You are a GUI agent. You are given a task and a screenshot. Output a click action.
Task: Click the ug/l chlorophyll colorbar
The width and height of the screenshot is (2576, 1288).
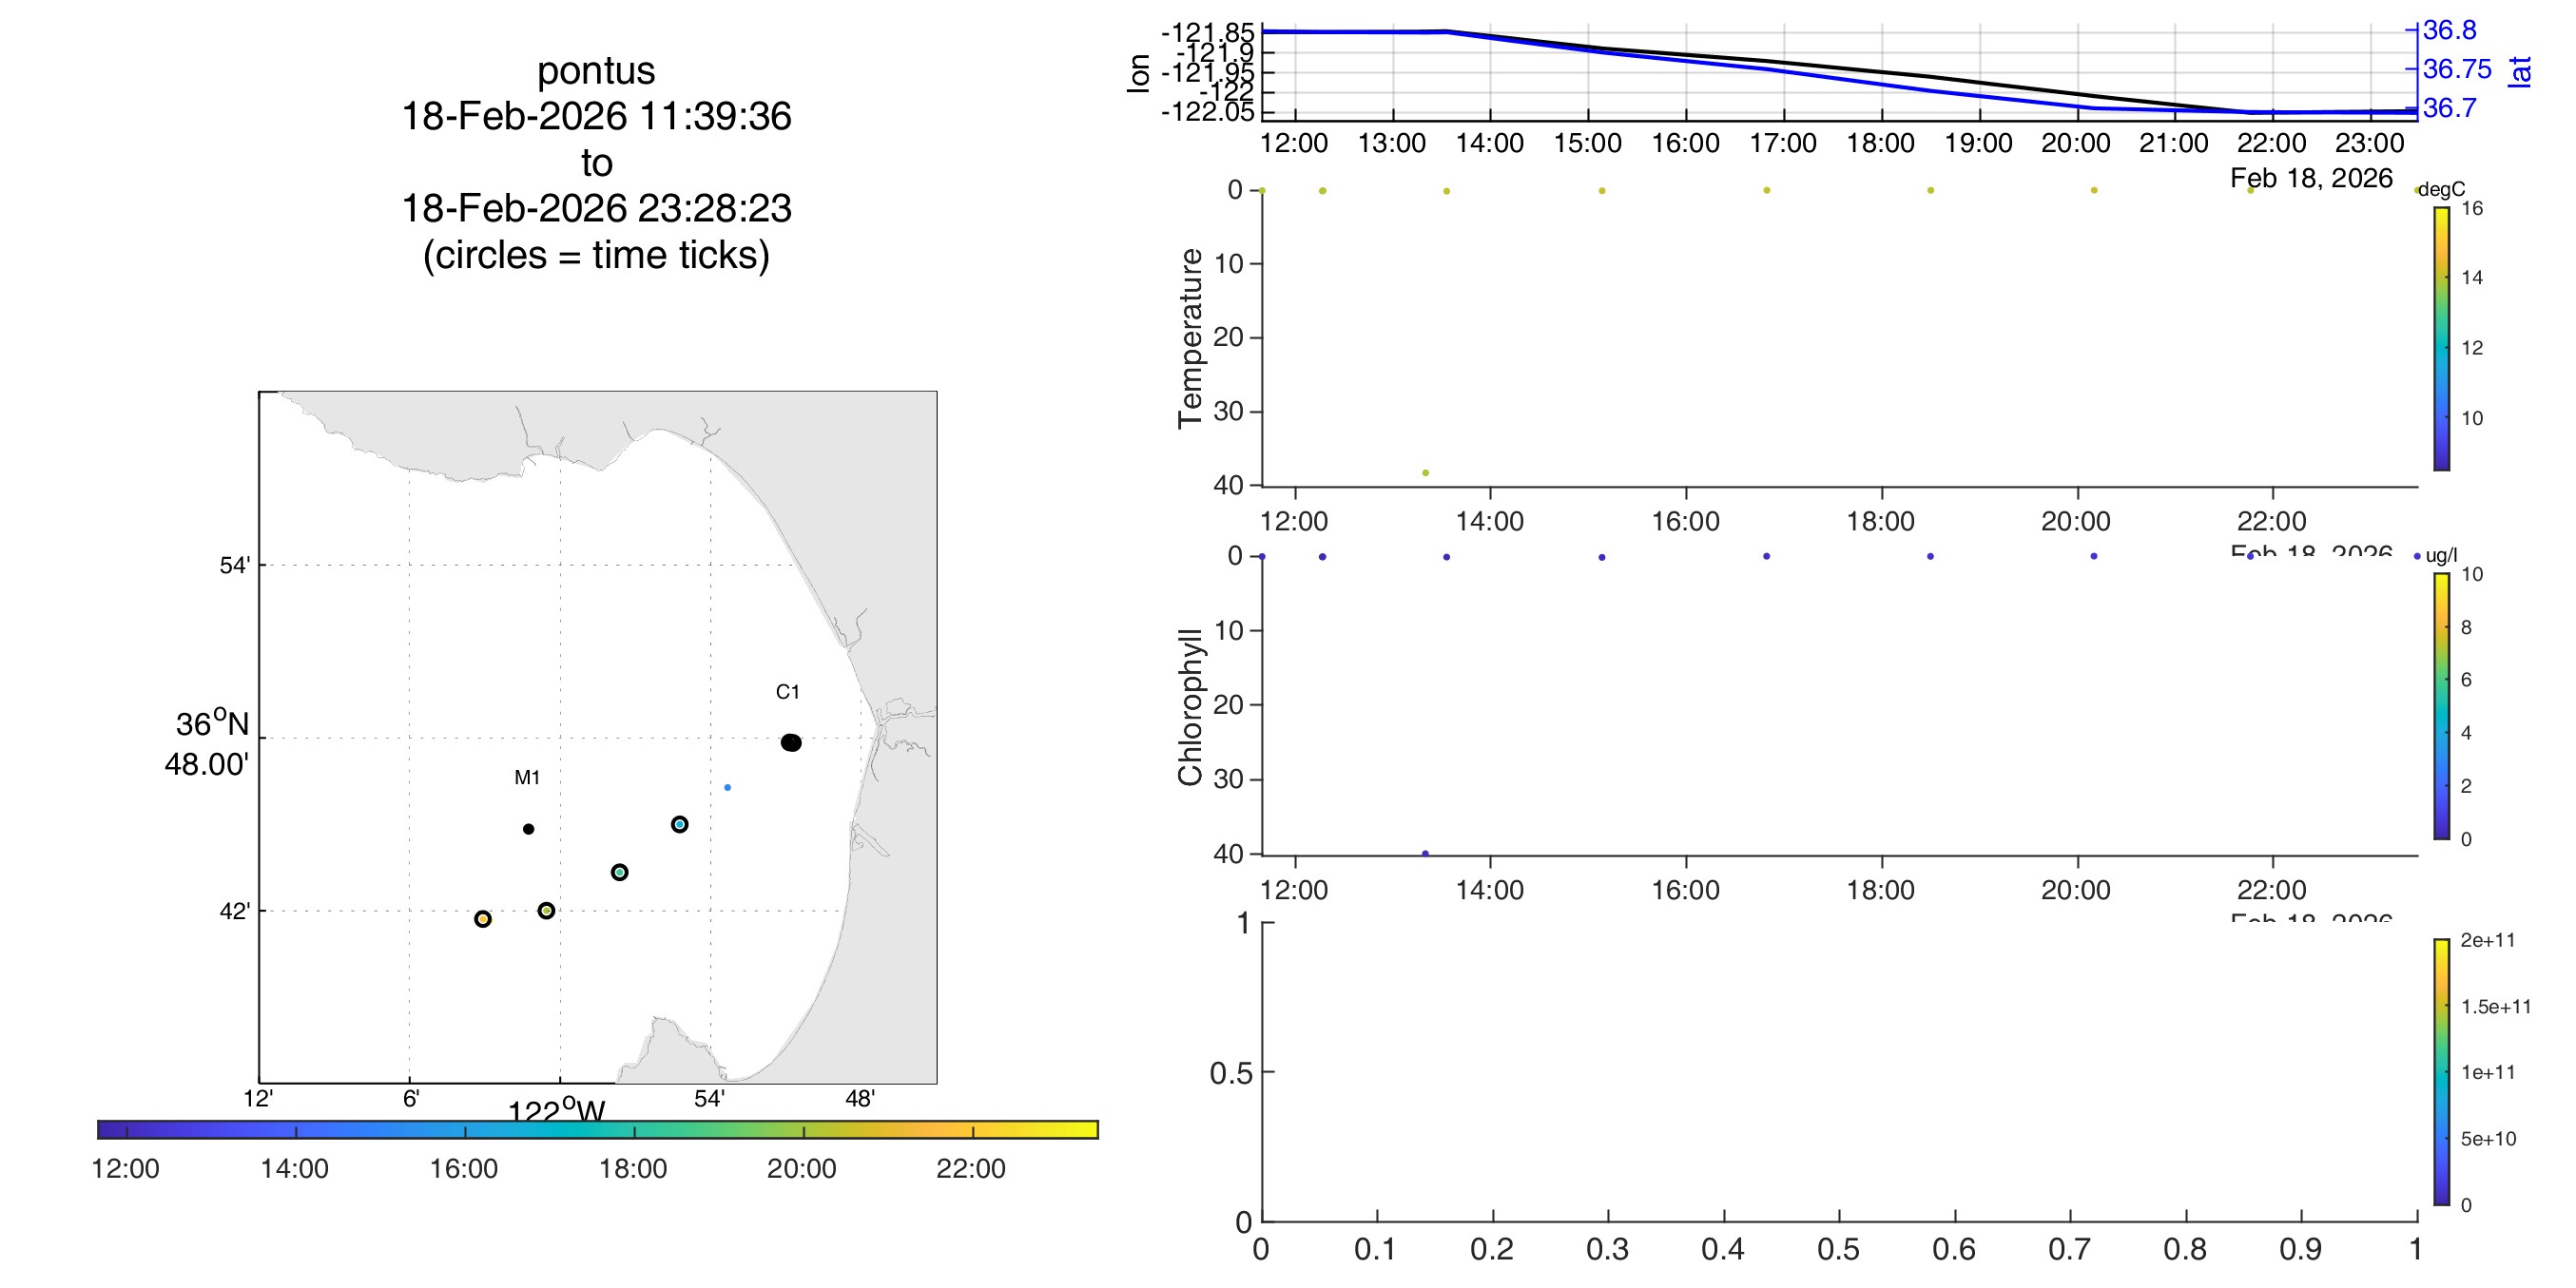(2441, 706)
